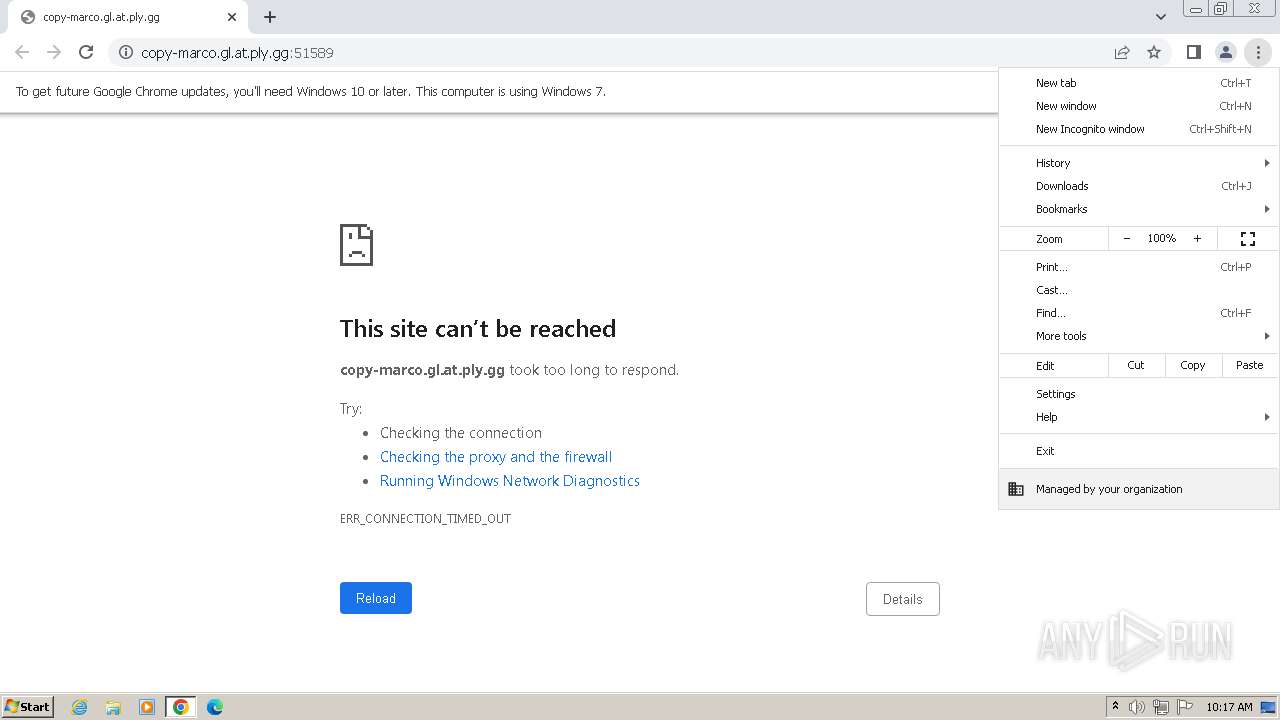Toggle the side panel icon

pyautogui.click(x=1193, y=52)
